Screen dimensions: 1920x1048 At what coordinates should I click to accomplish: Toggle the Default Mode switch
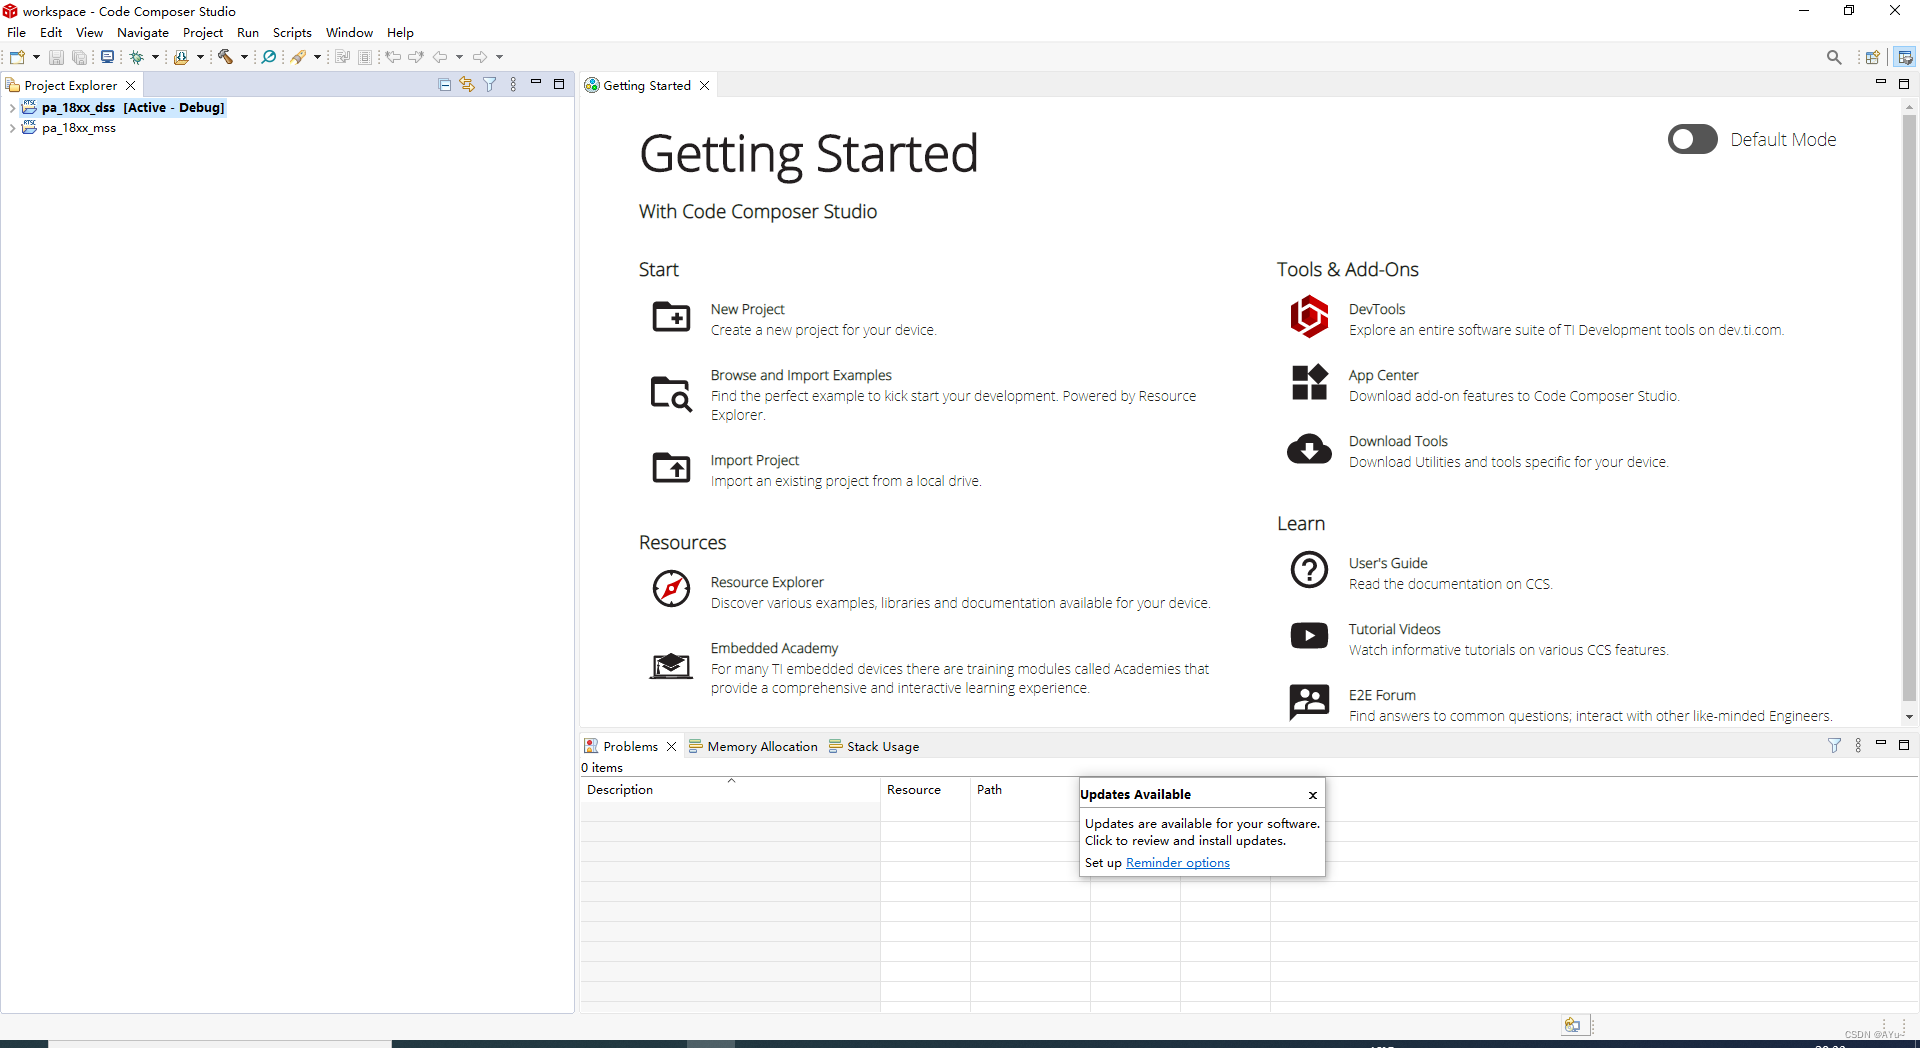1692,140
